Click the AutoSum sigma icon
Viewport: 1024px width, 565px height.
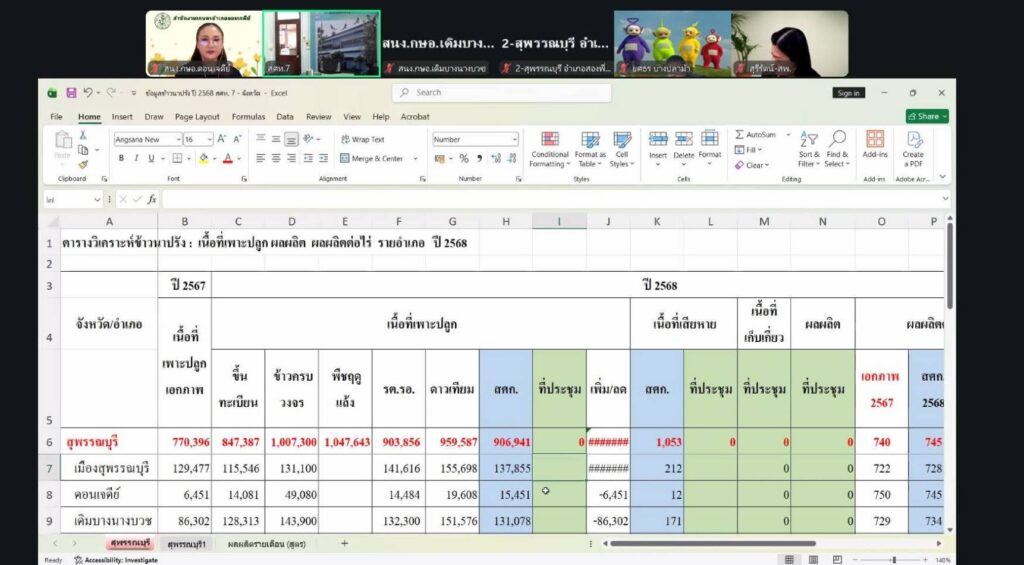click(740, 135)
